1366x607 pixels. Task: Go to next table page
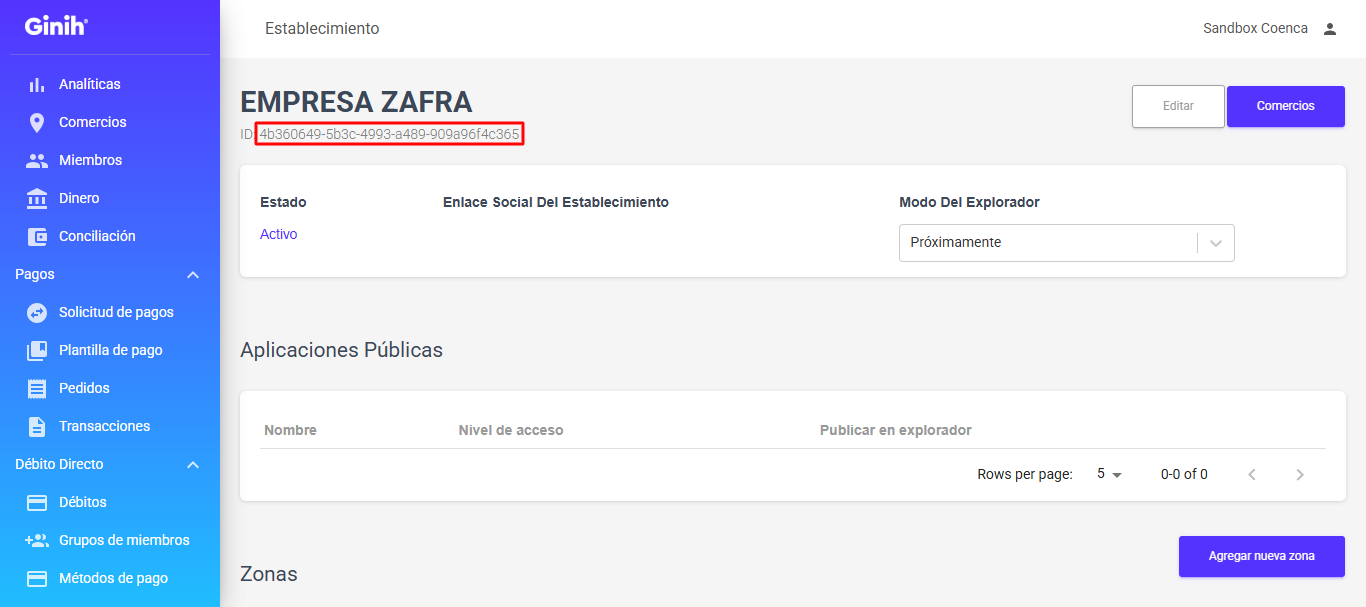pos(1300,474)
